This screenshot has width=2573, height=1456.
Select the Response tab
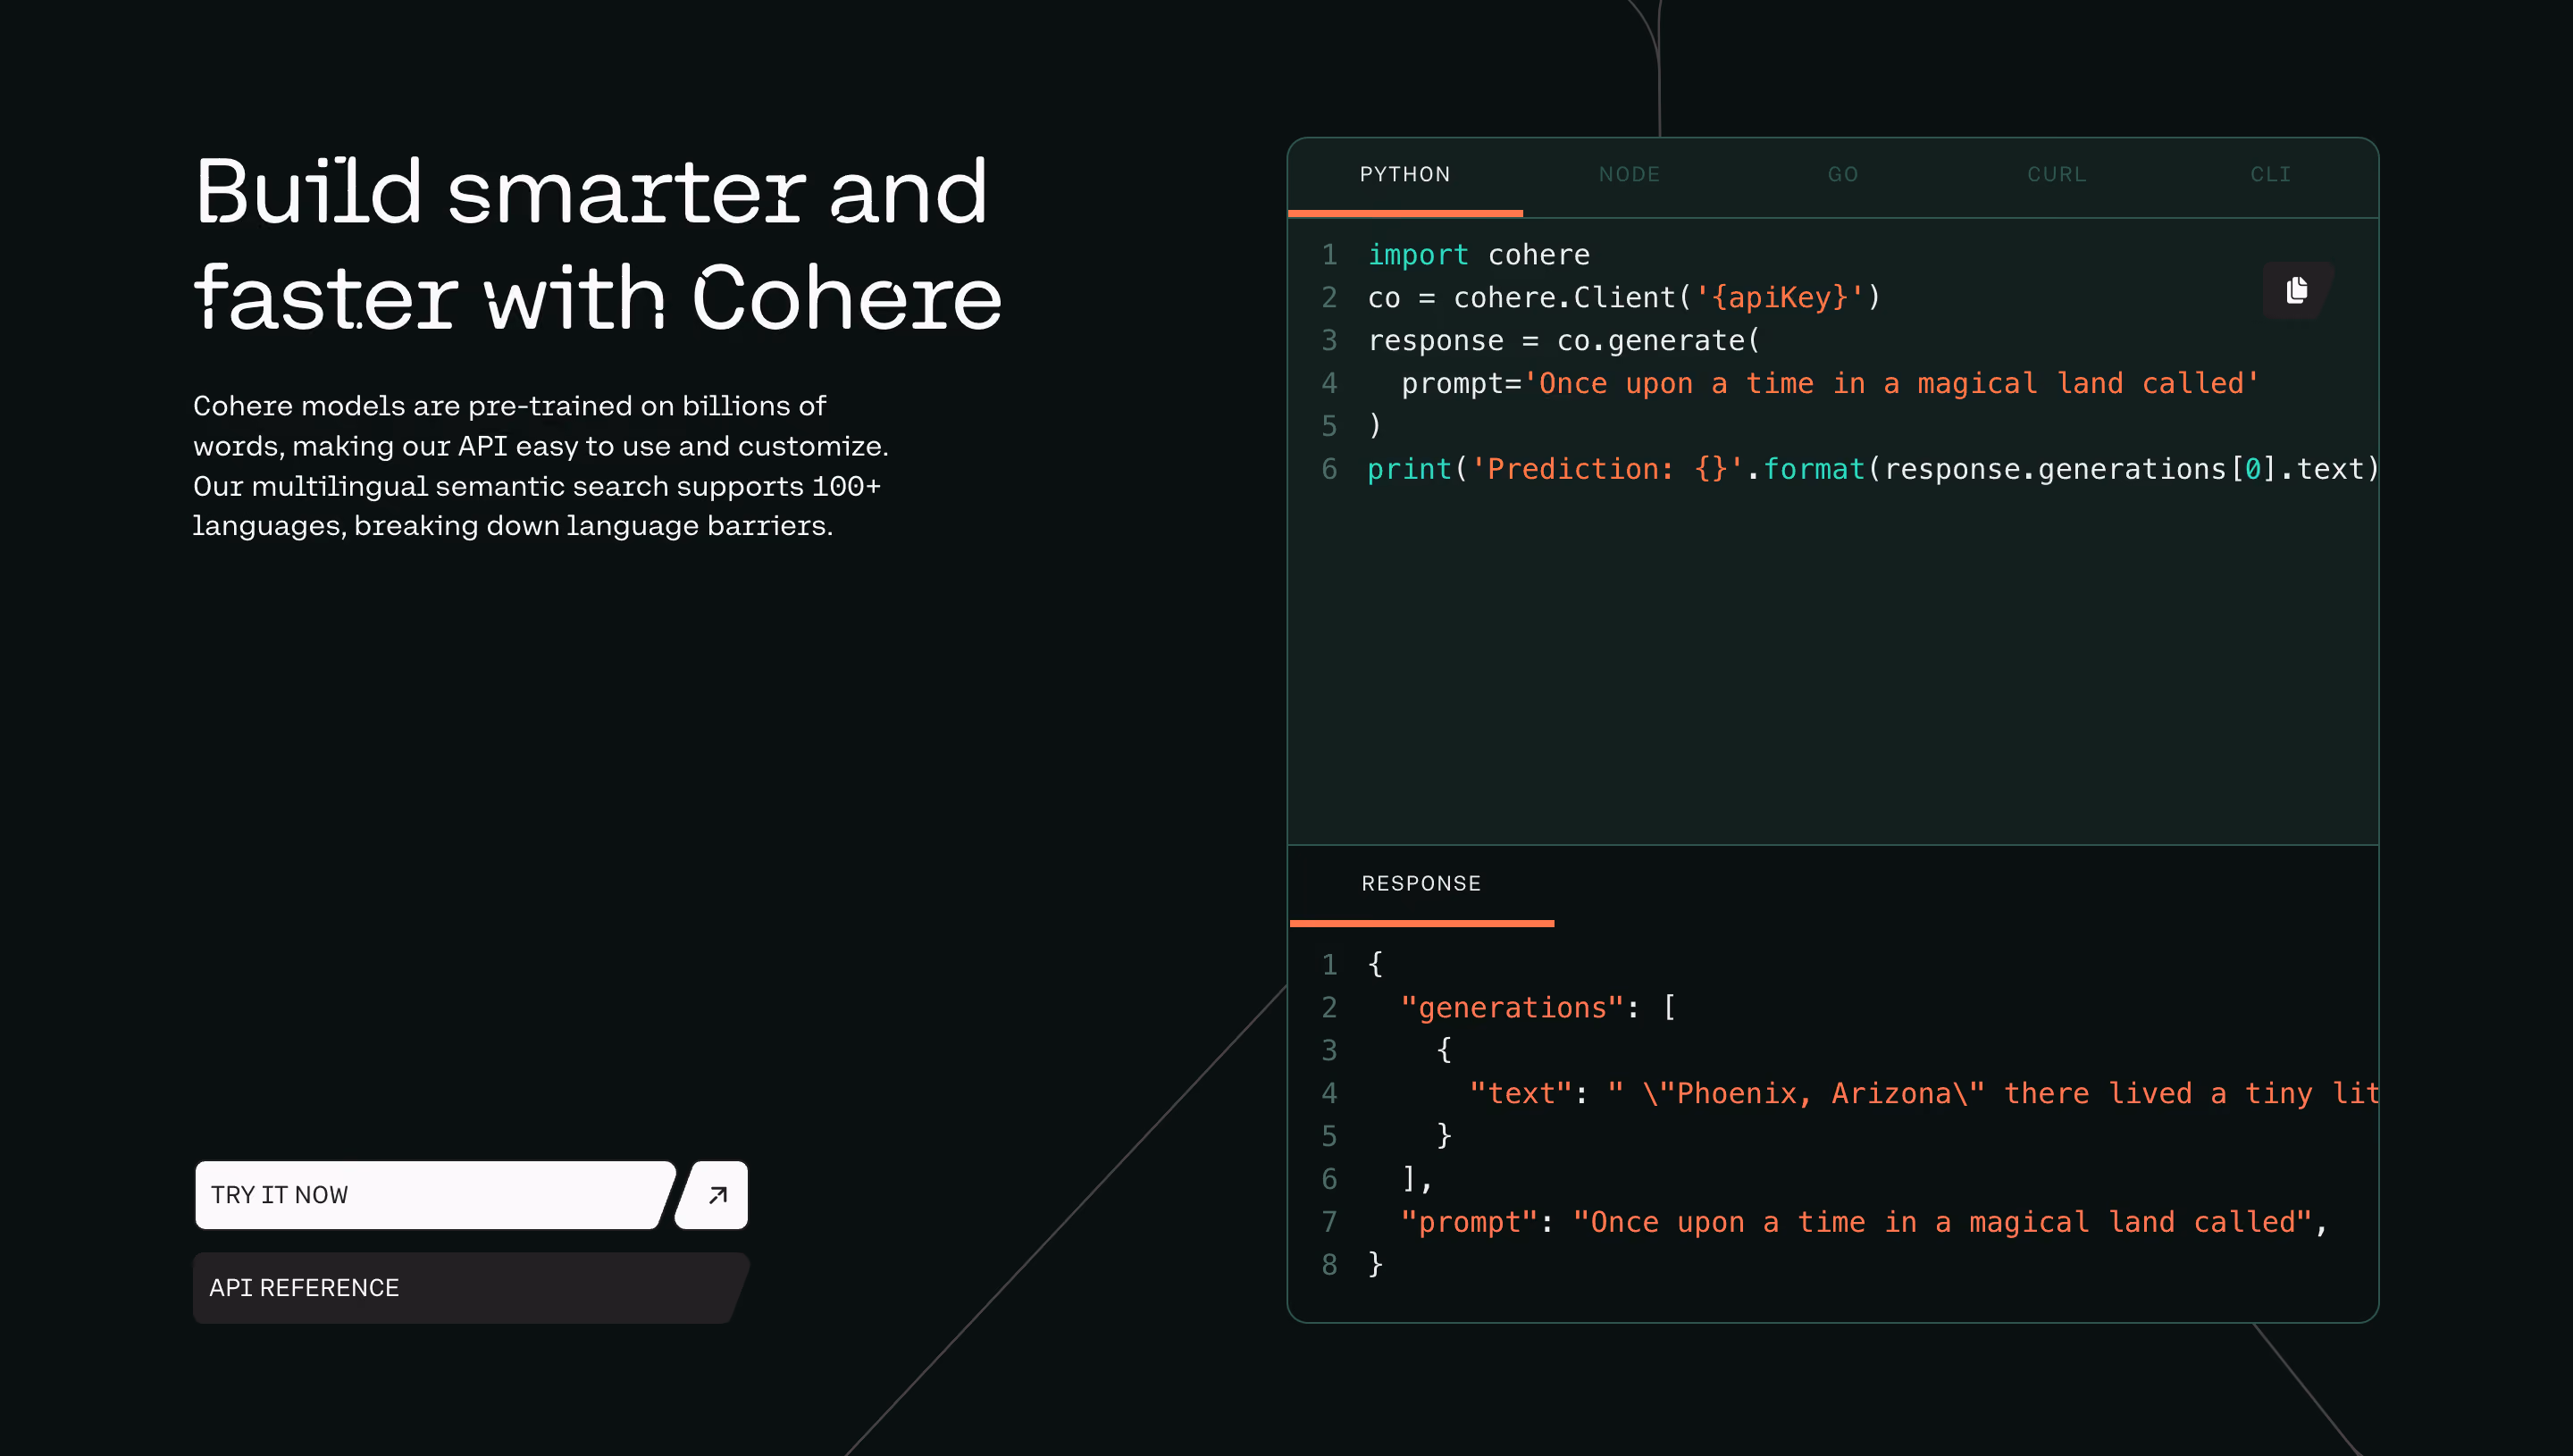(x=1421, y=884)
